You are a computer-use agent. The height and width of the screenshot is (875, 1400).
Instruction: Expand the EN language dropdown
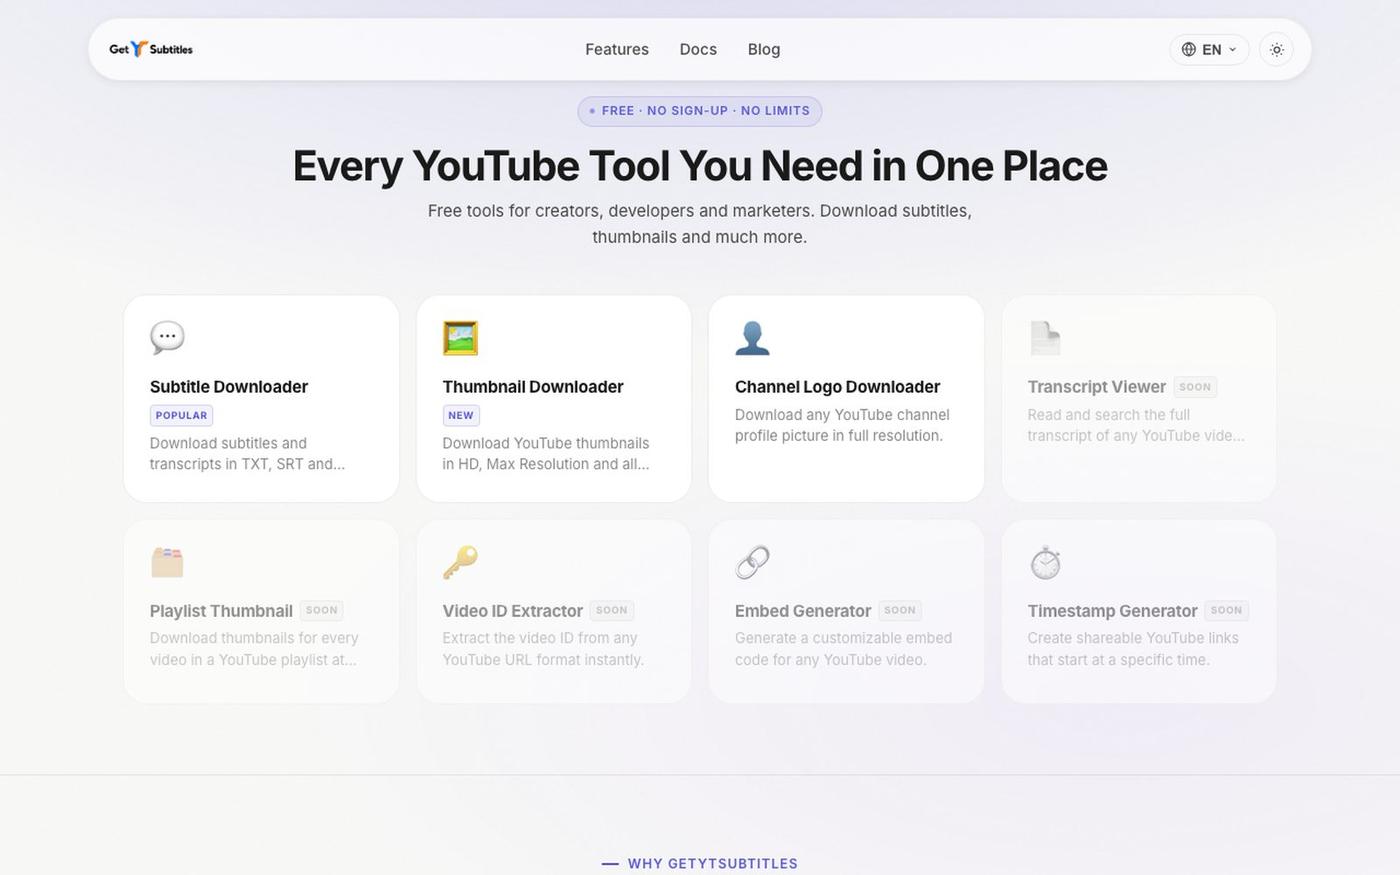[1209, 49]
